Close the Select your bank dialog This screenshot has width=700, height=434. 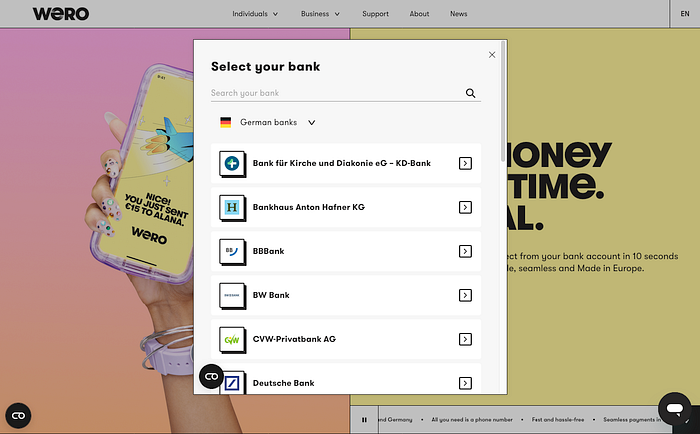[x=492, y=54]
